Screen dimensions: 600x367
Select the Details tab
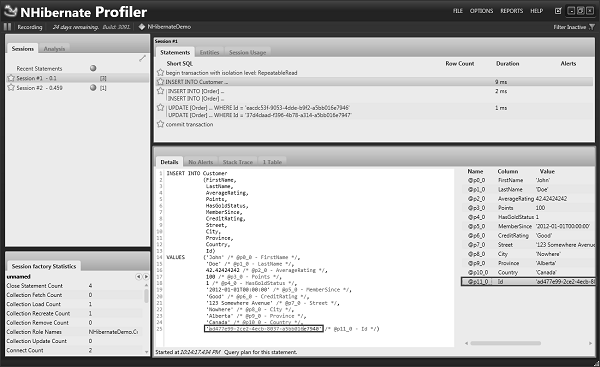170,162
